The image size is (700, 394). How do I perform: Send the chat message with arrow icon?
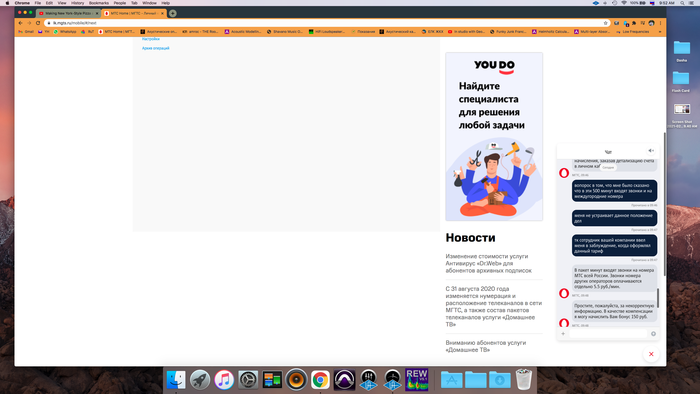pyautogui.click(x=653, y=334)
